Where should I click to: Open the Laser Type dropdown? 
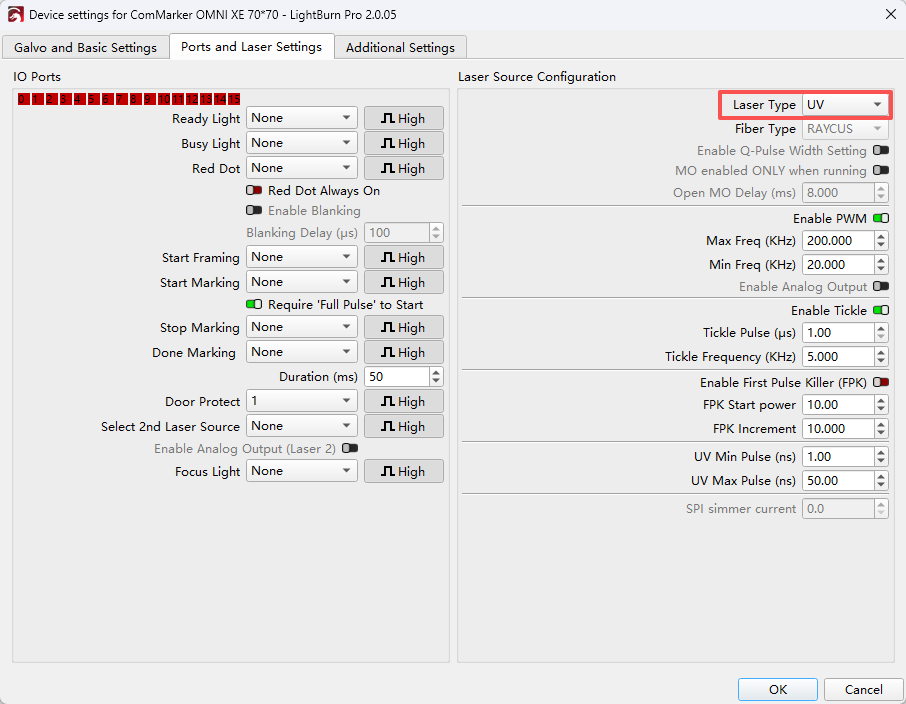point(845,105)
